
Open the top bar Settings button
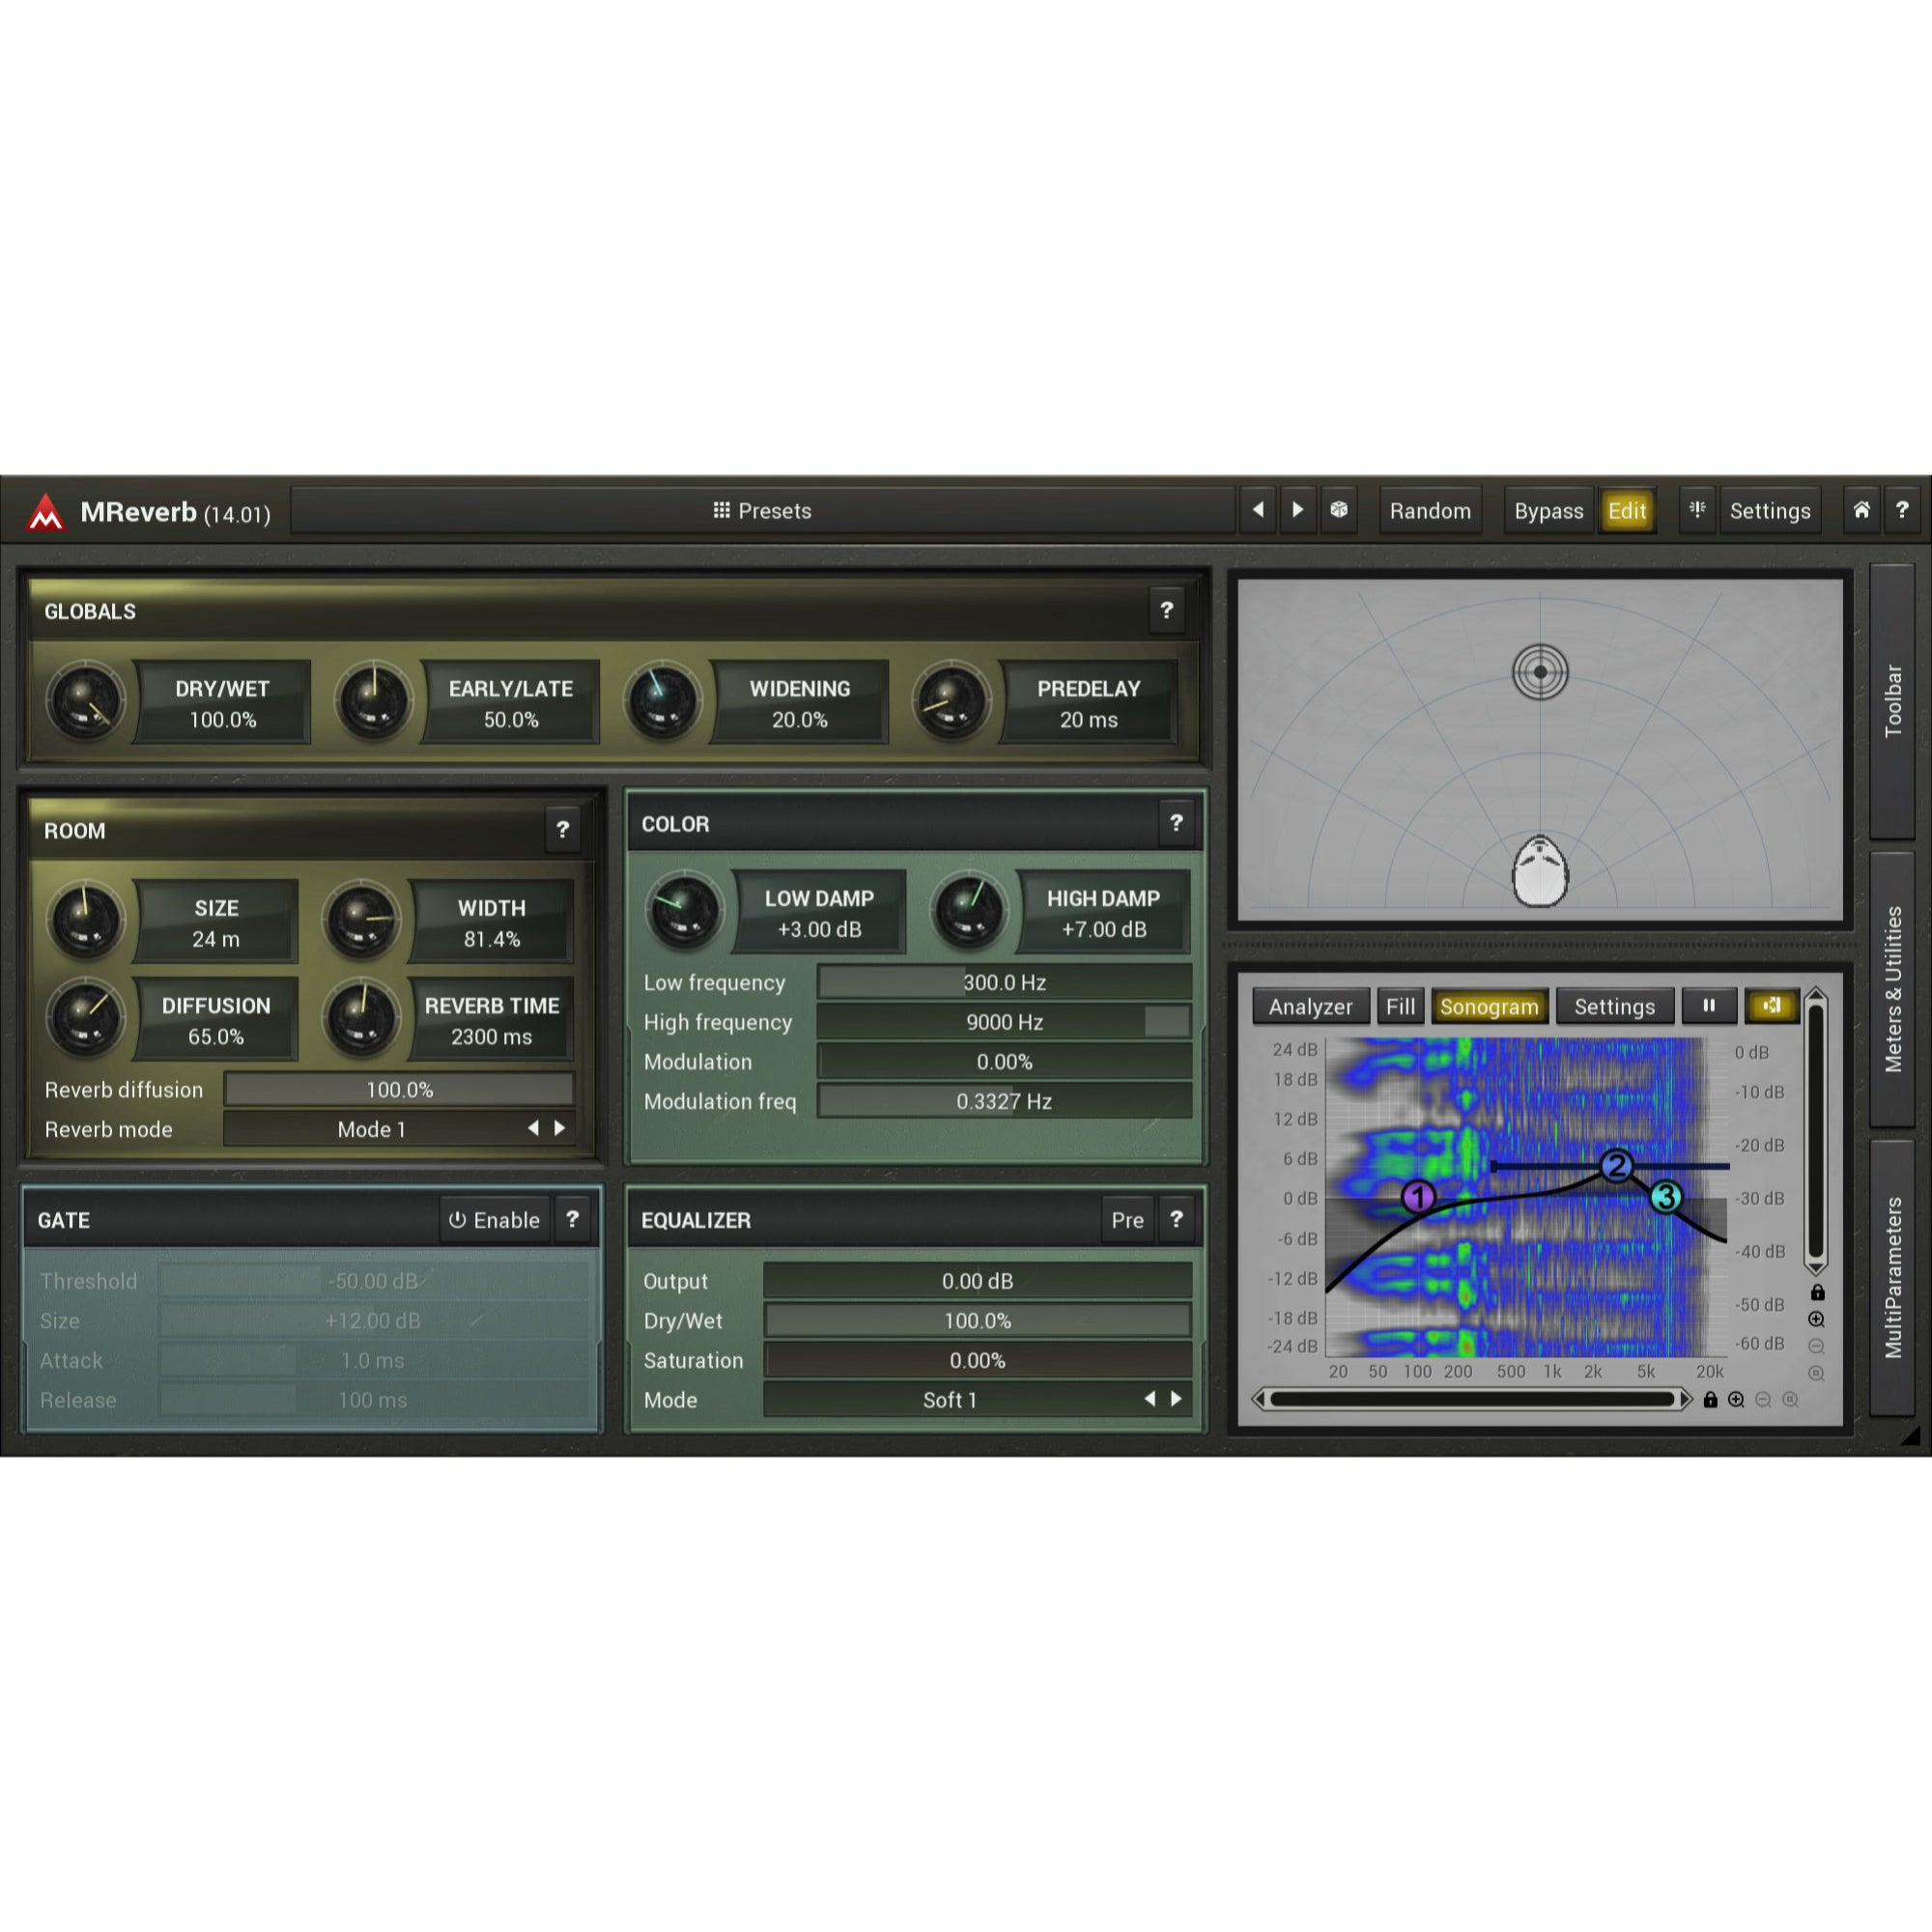pyautogui.click(x=1770, y=511)
